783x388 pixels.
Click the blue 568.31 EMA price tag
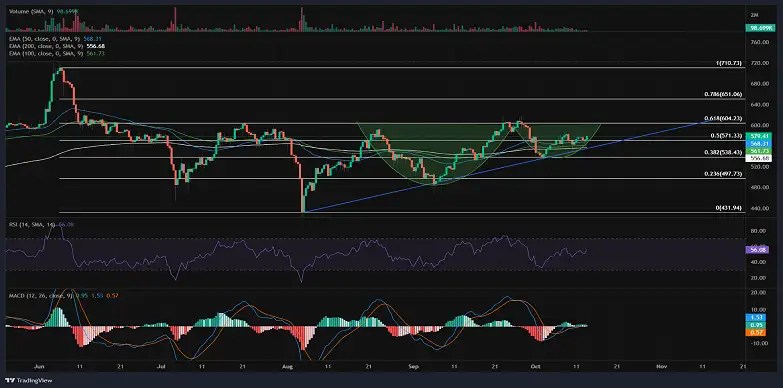coord(759,143)
